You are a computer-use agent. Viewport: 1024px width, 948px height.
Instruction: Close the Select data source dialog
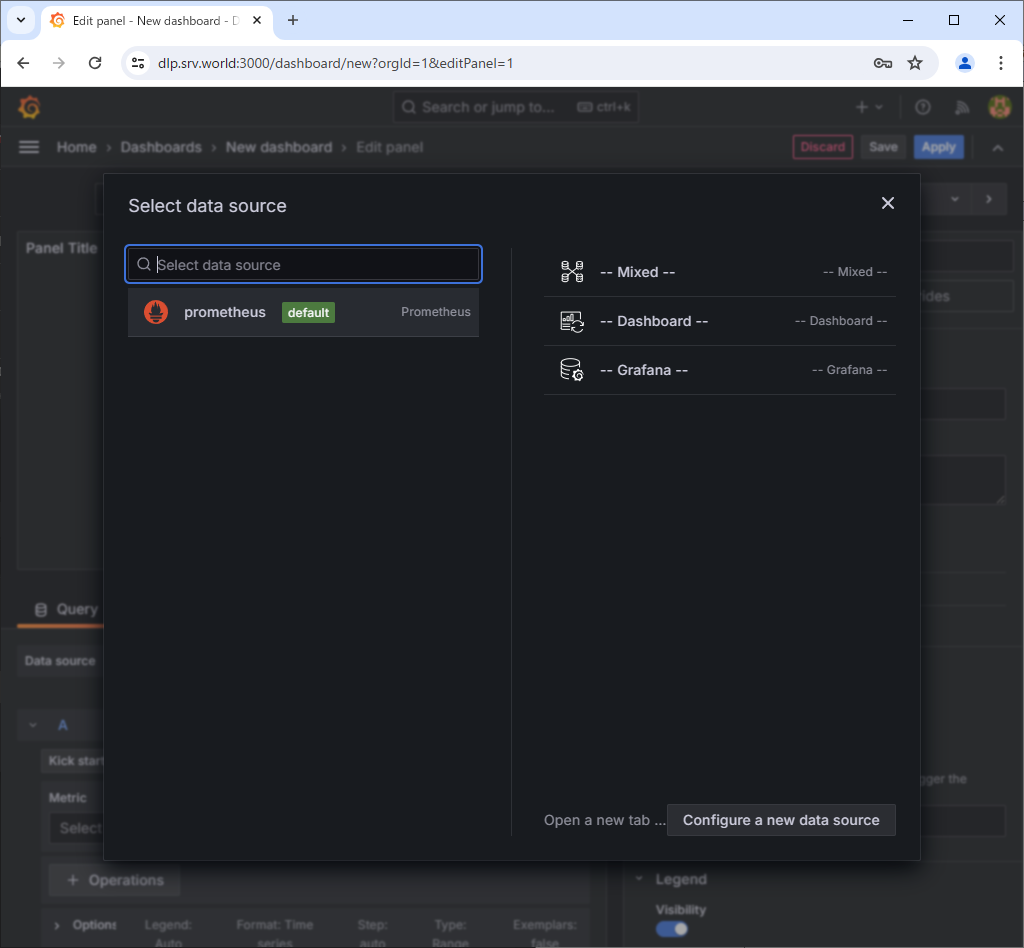pyautogui.click(x=888, y=203)
